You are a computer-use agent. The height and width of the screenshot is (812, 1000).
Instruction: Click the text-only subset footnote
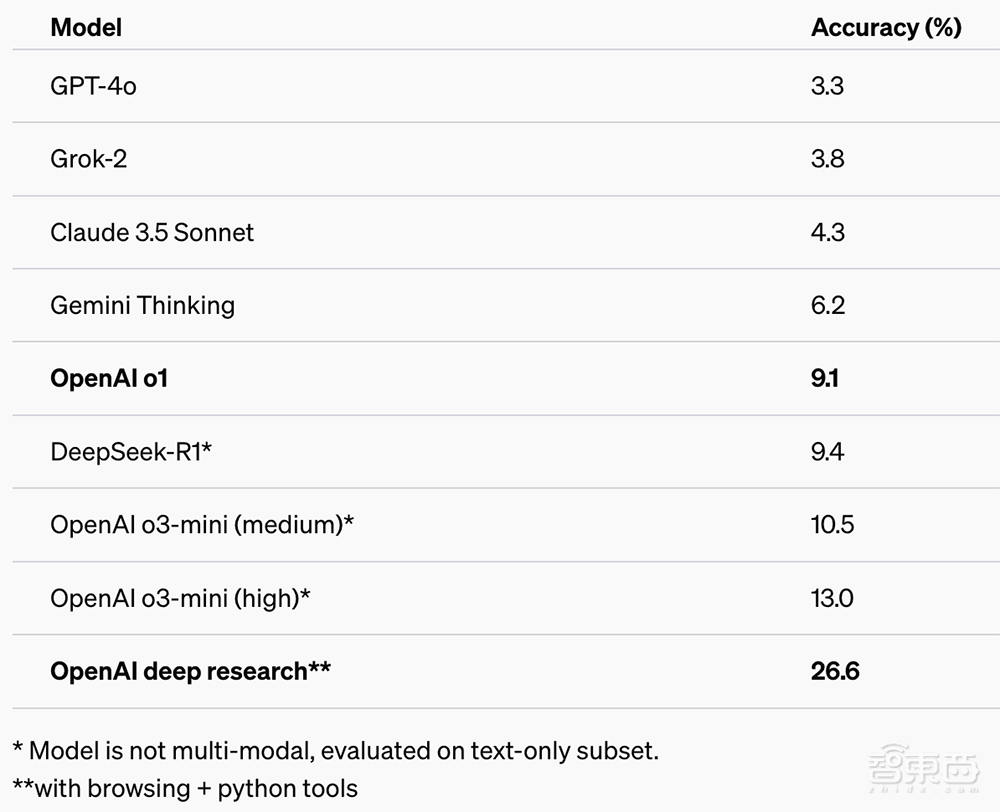(335, 750)
